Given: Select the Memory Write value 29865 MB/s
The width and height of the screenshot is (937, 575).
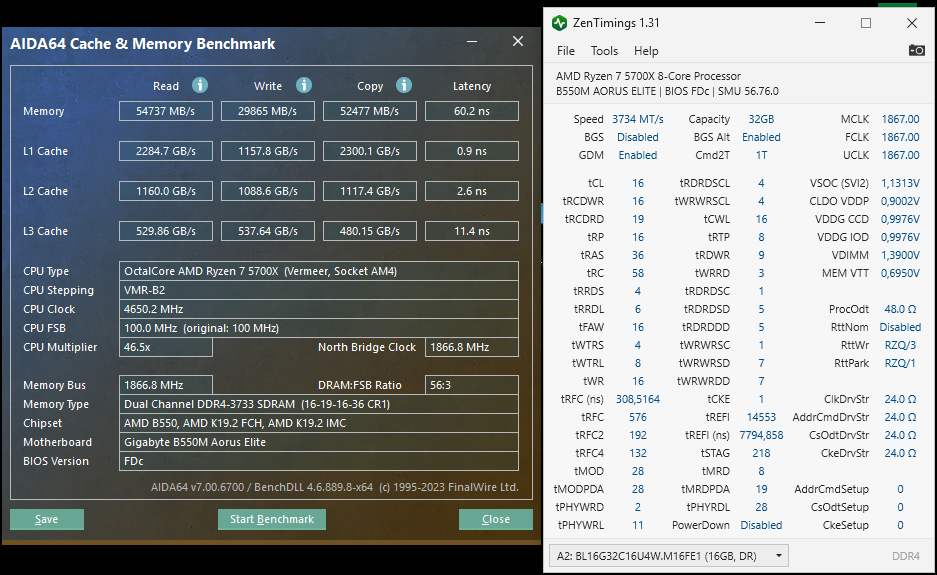Looking at the screenshot, I should tap(268, 111).
